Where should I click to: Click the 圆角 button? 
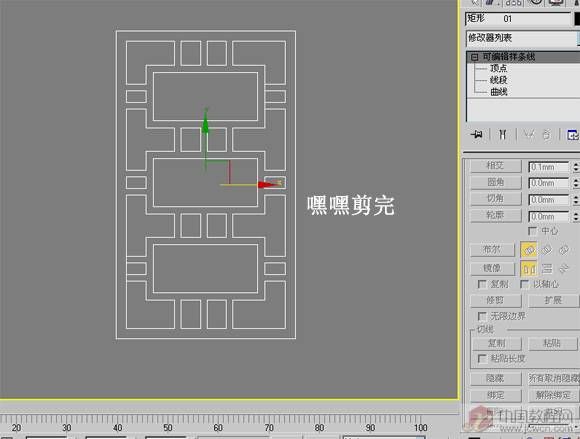pos(496,182)
